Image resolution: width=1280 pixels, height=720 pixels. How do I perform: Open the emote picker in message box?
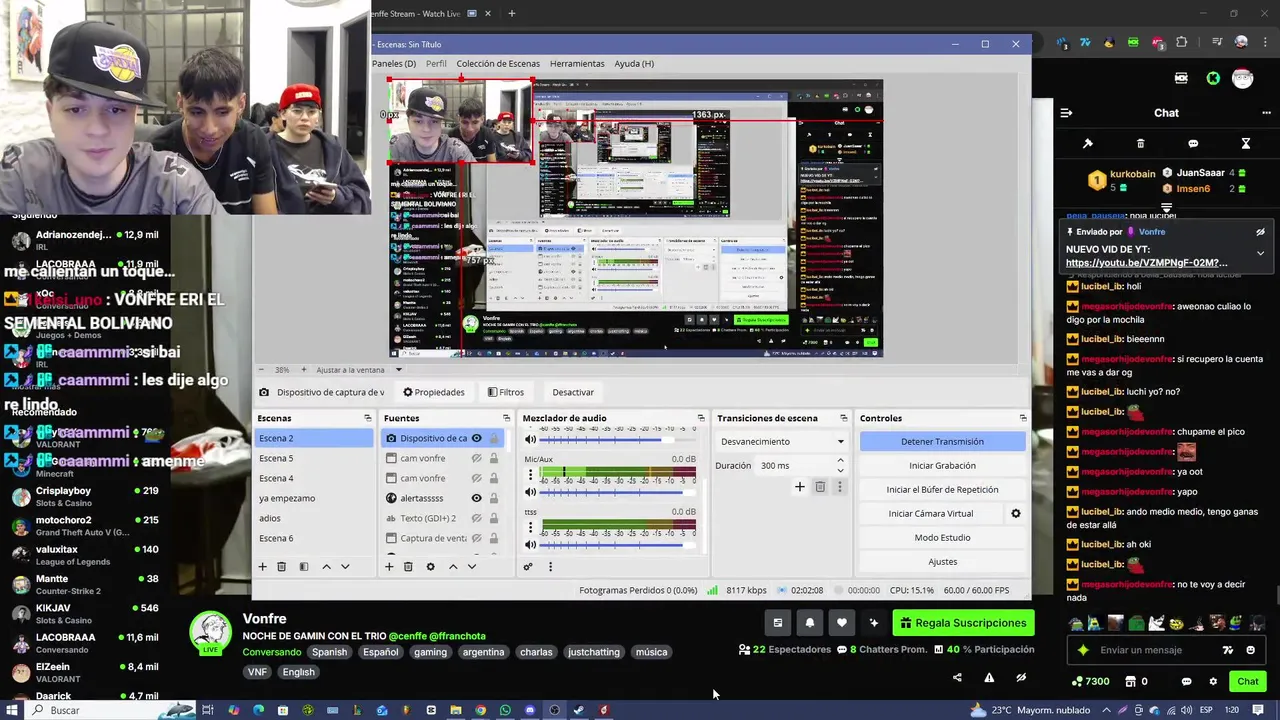pos(1250,650)
